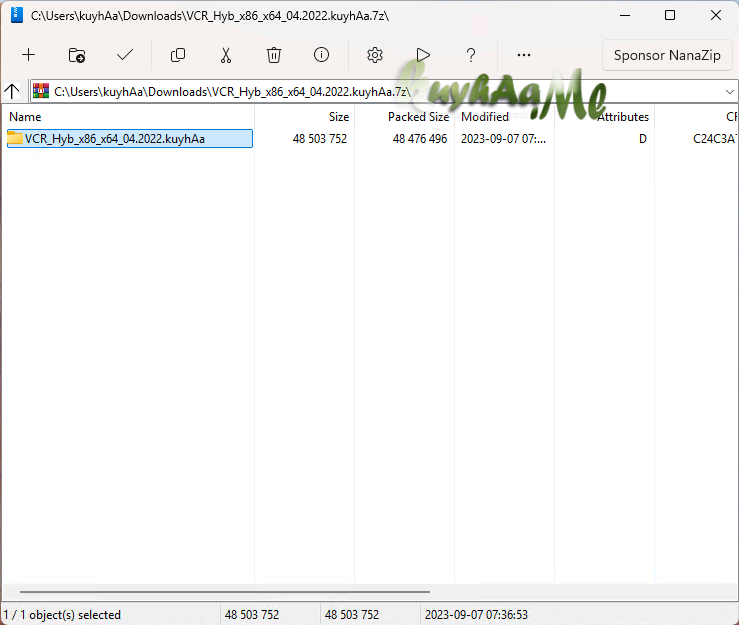
Task: Click the CRC value C24C3A cell
Action: coord(714,139)
